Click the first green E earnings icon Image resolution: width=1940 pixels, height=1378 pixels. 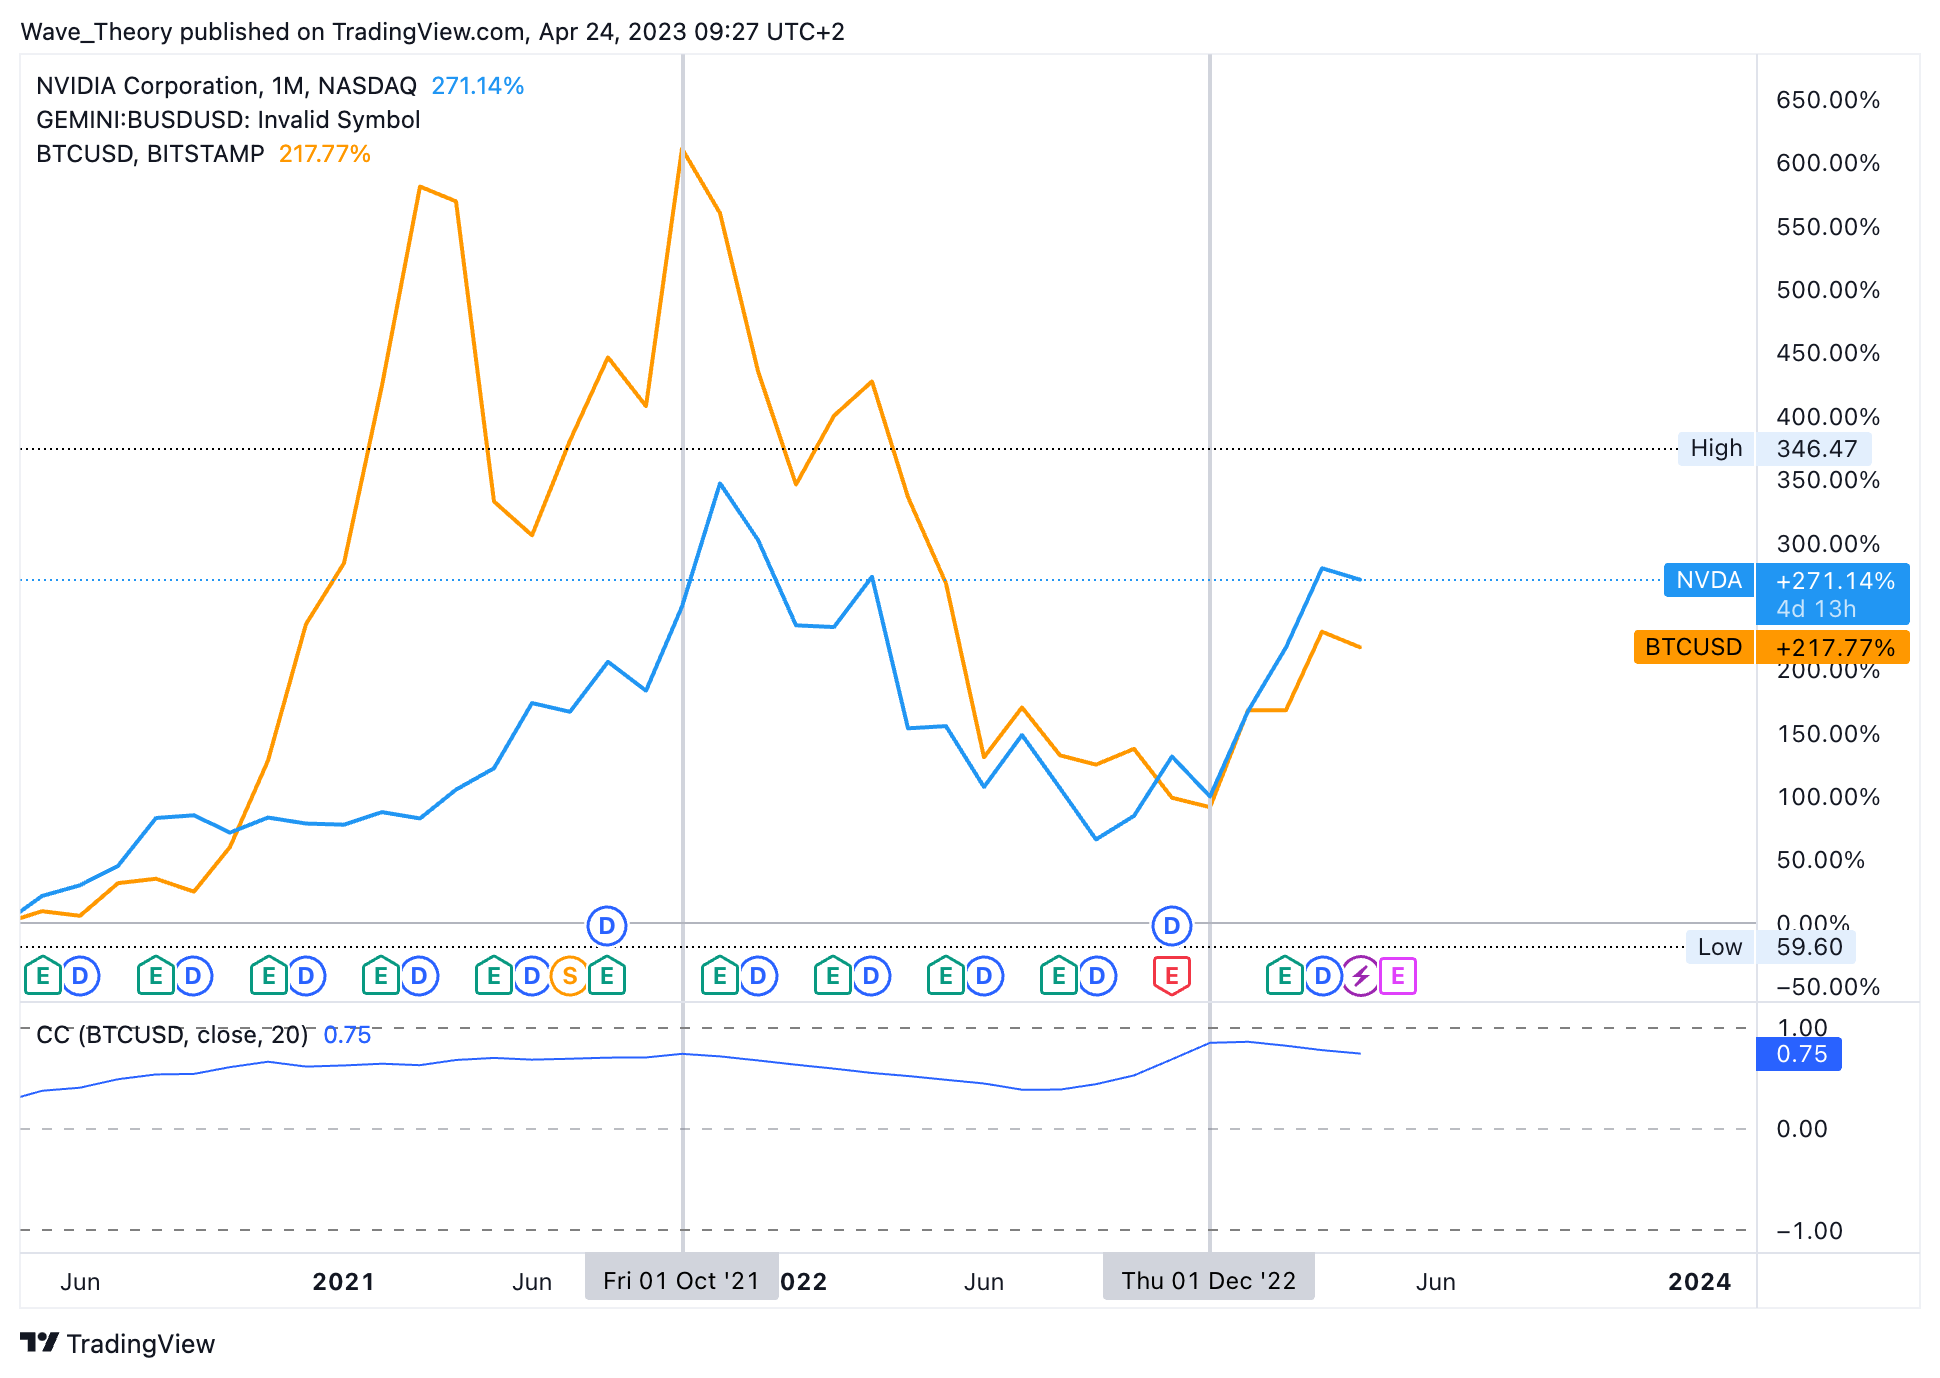[x=43, y=976]
